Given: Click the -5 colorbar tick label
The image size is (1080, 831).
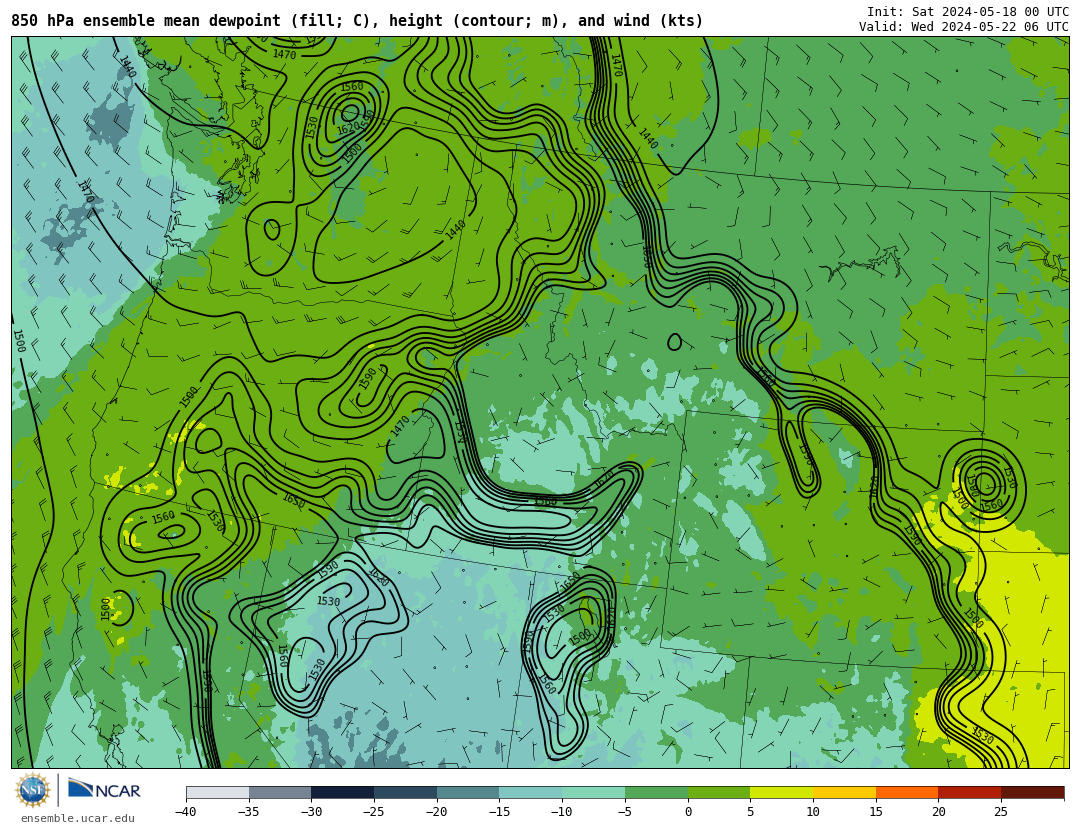Looking at the screenshot, I should pos(624,812).
